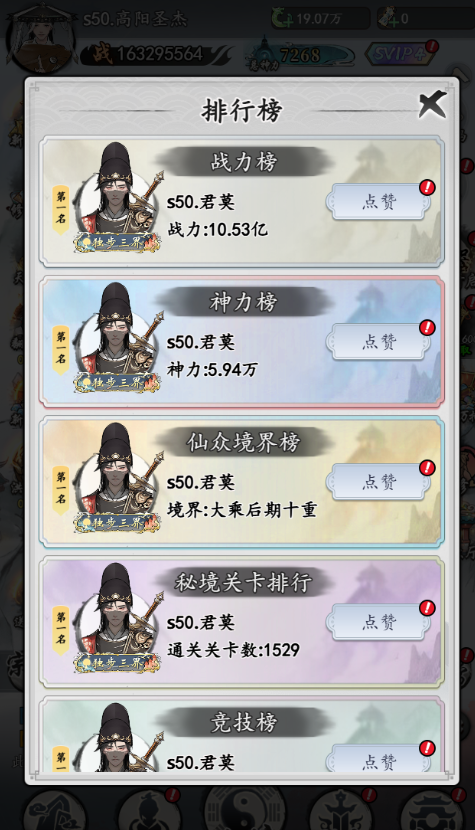The height and width of the screenshot is (830, 475).
Task: Add currency via the 19.07万 plus icon
Action: [x=283, y=19]
